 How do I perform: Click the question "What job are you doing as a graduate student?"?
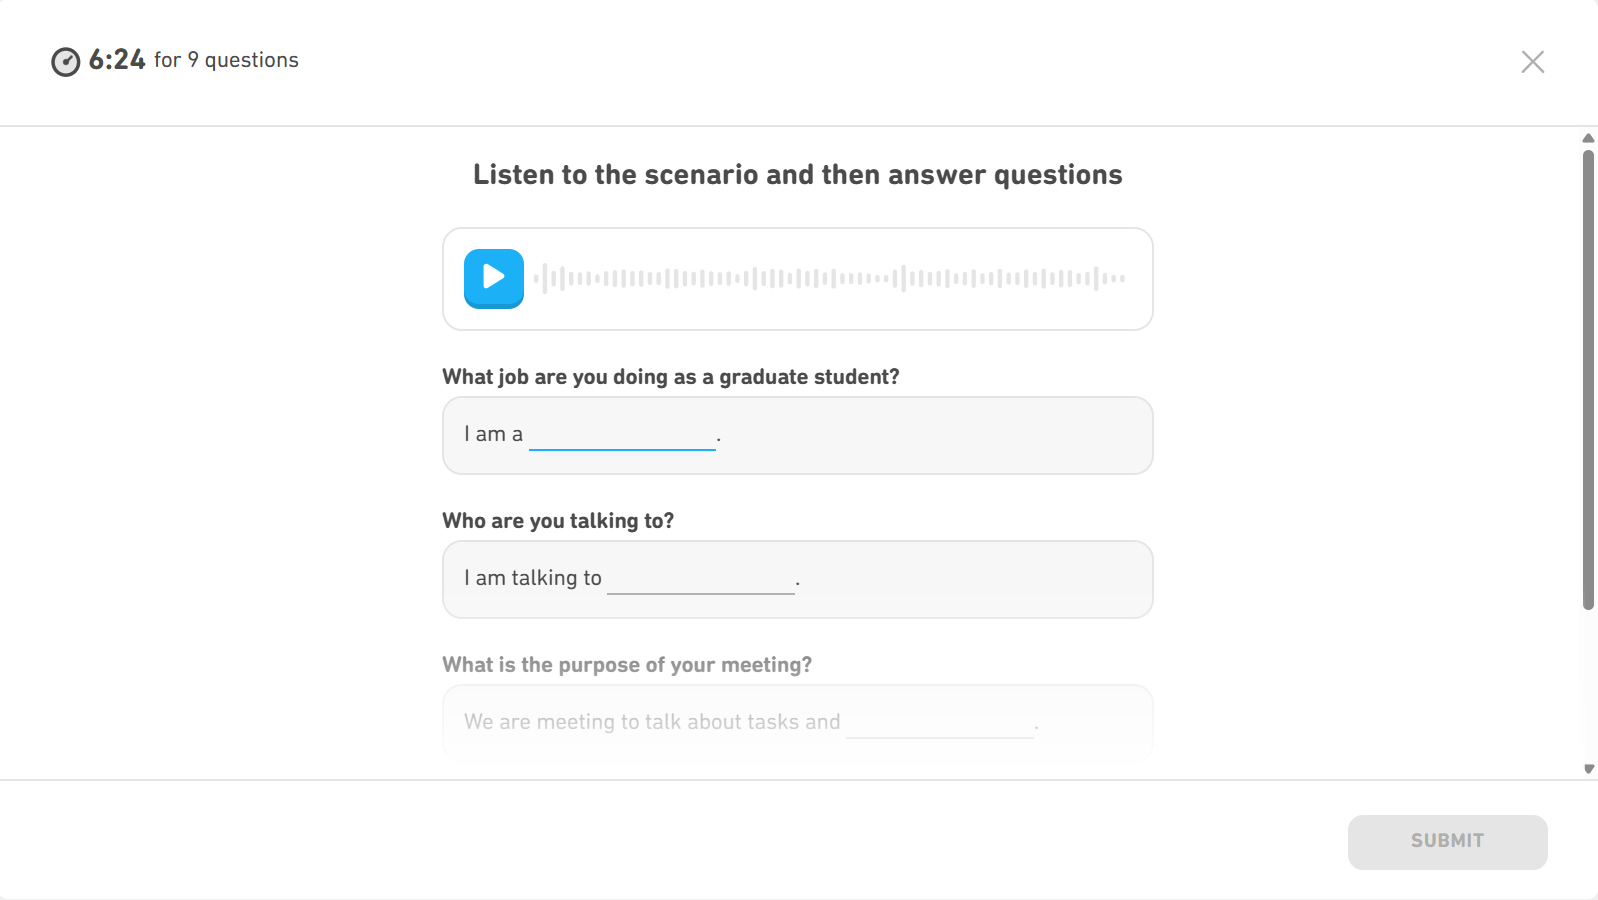pos(670,377)
